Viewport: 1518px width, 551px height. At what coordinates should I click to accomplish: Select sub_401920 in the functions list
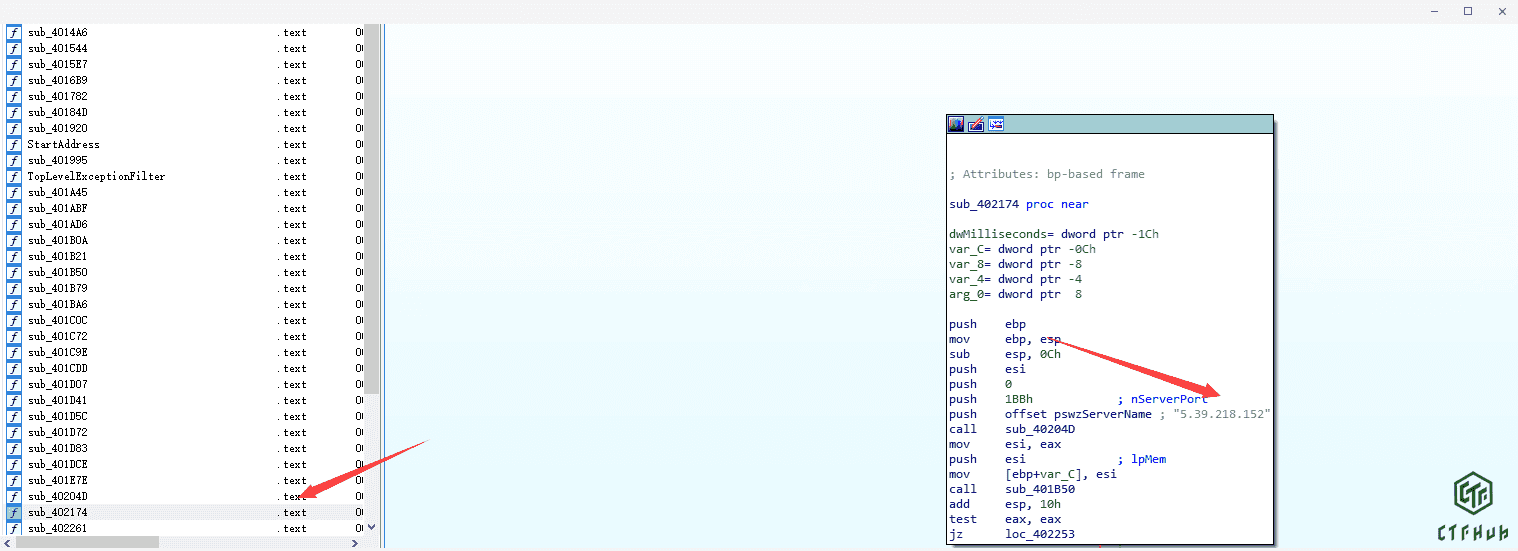pyautogui.click(x=58, y=129)
